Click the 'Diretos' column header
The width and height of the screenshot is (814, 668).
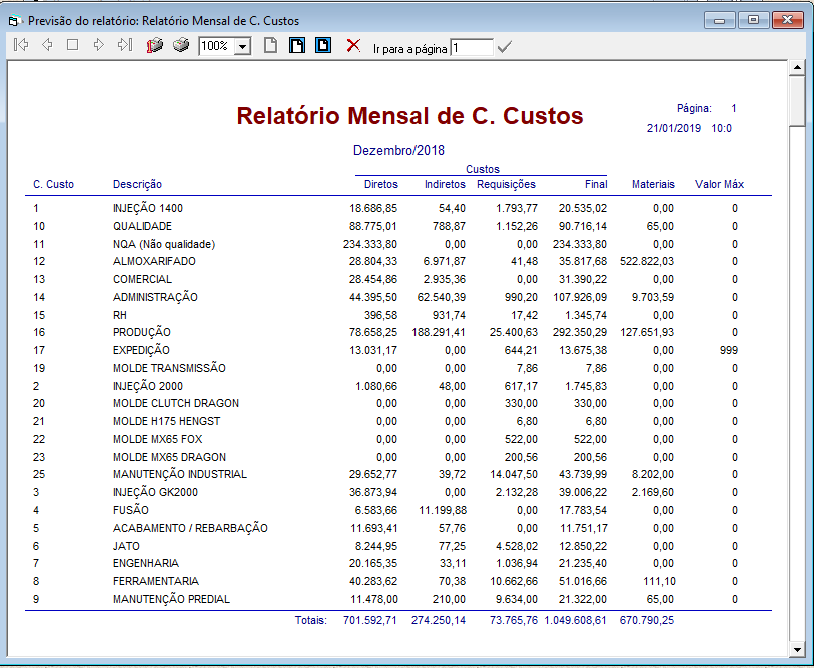pyautogui.click(x=381, y=184)
